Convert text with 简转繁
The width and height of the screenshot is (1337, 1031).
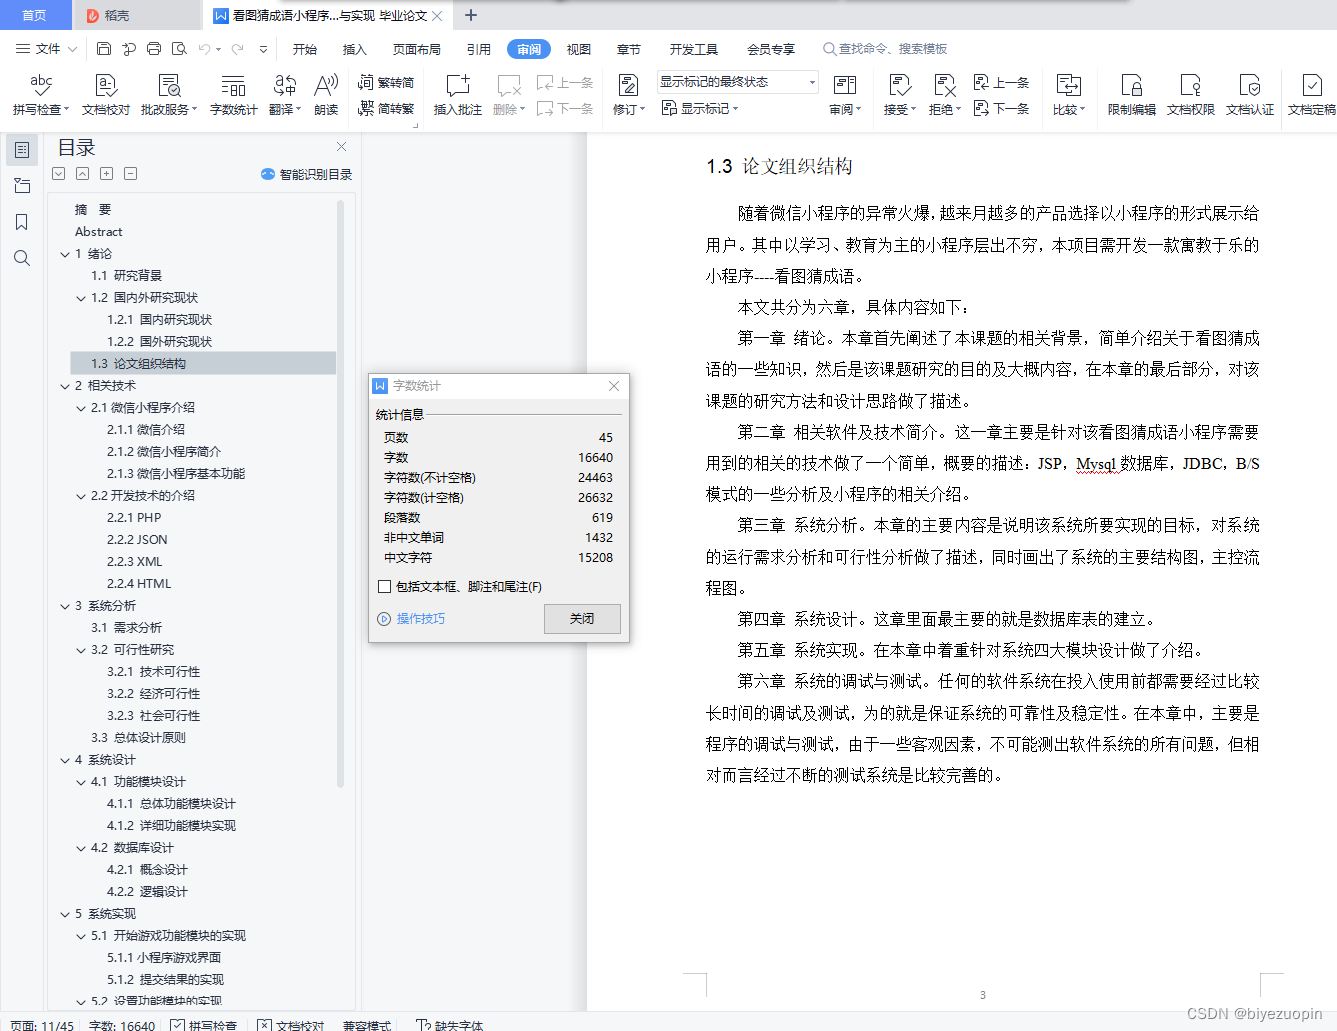[386, 108]
